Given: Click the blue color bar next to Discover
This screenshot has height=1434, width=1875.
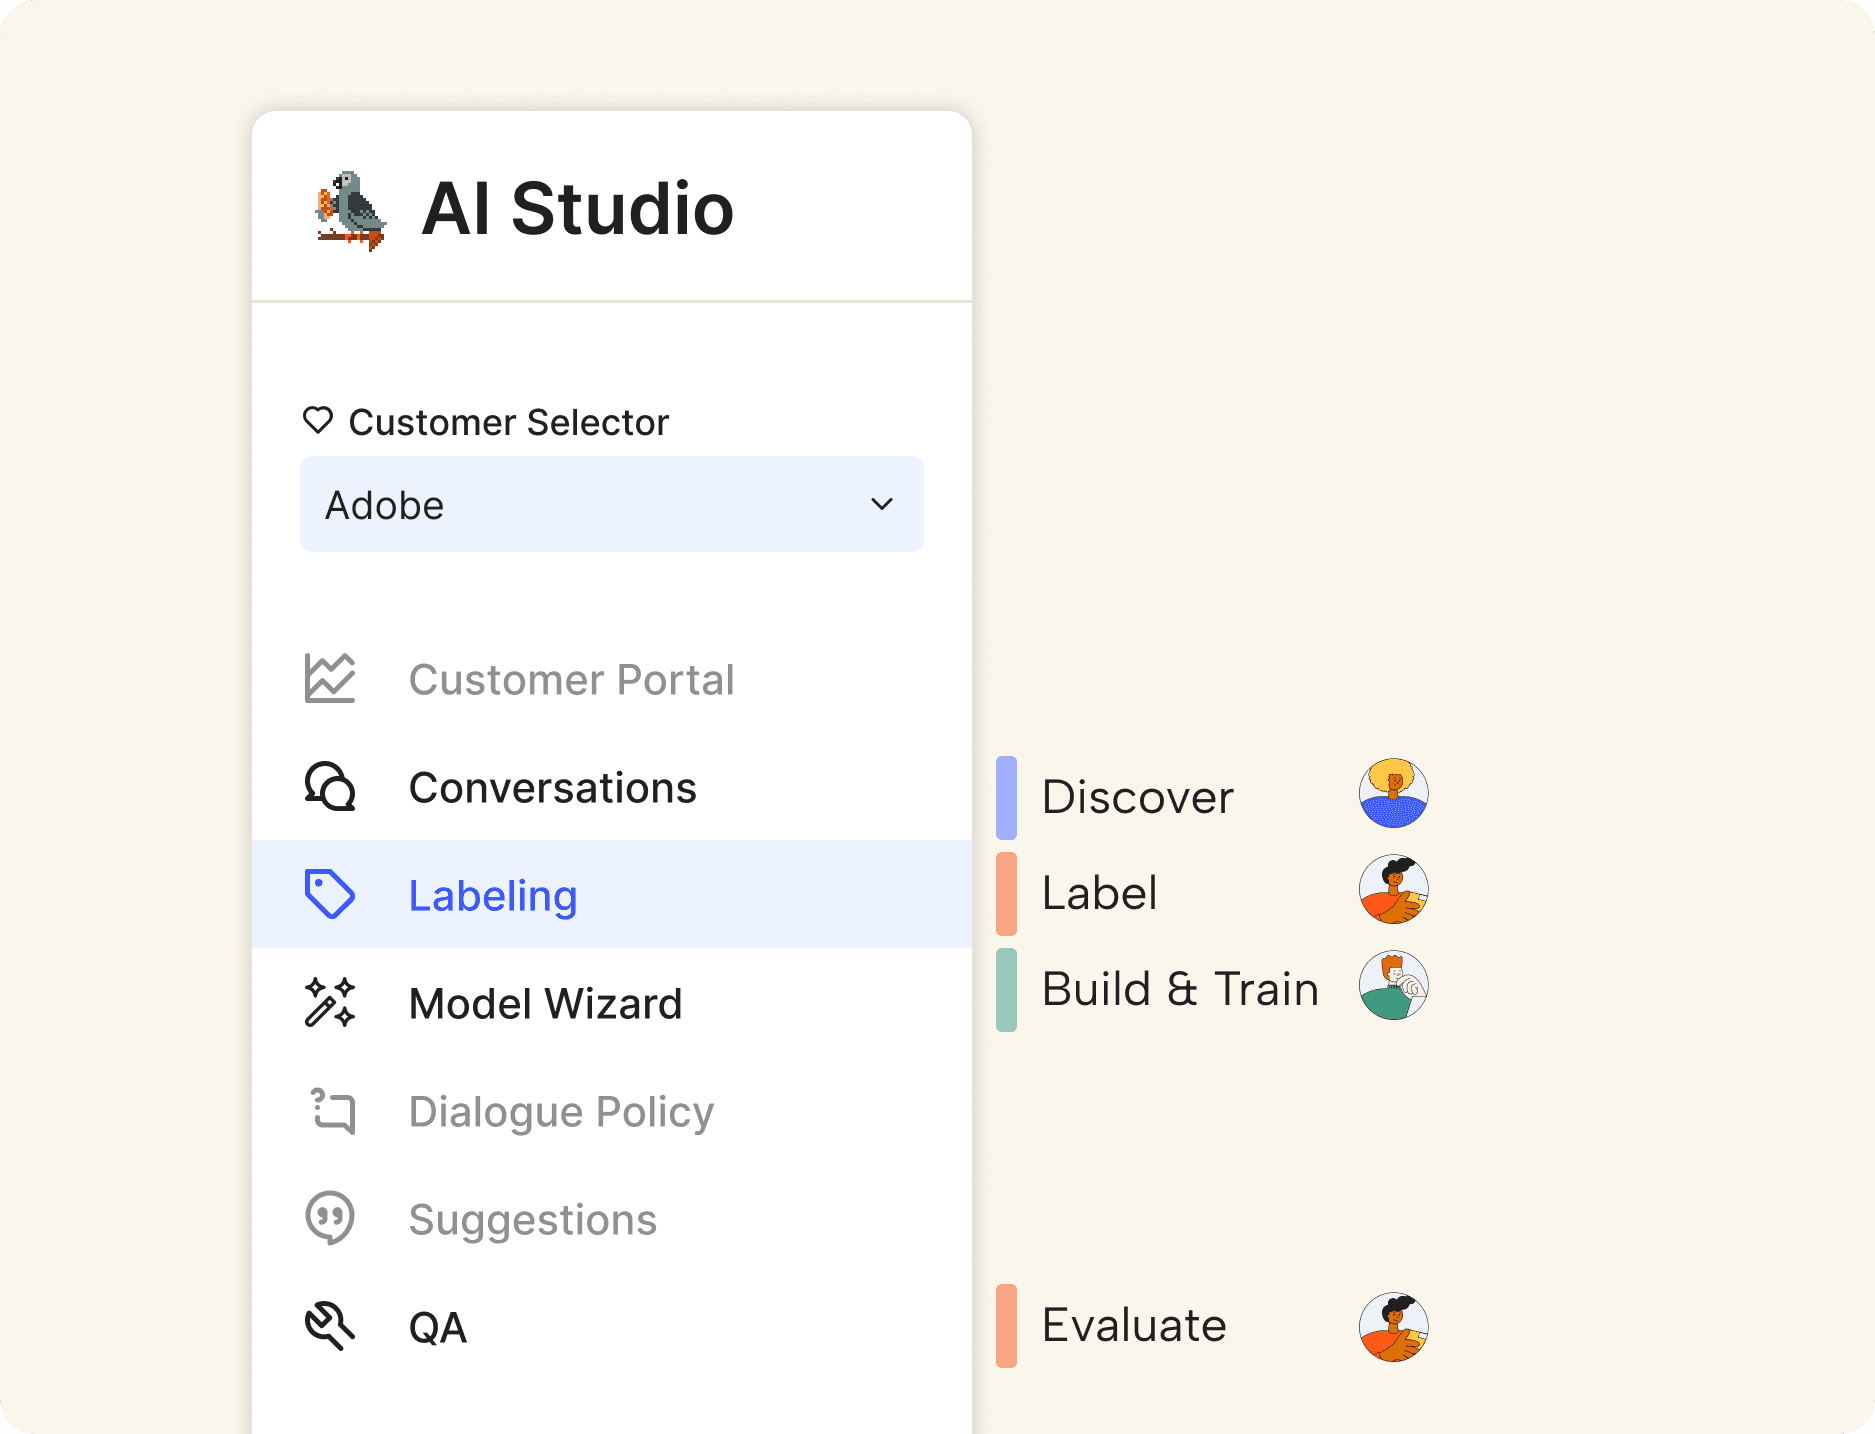Looking at the screenshot, I should tap(1006, 797).
